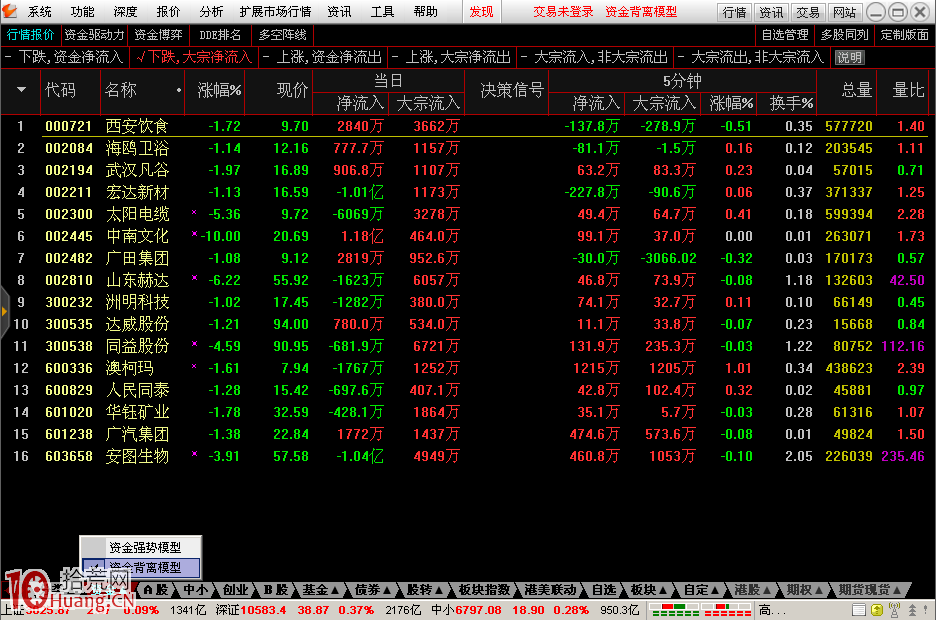
Task: Open the 报价 menu
Action: coord(168,11)
